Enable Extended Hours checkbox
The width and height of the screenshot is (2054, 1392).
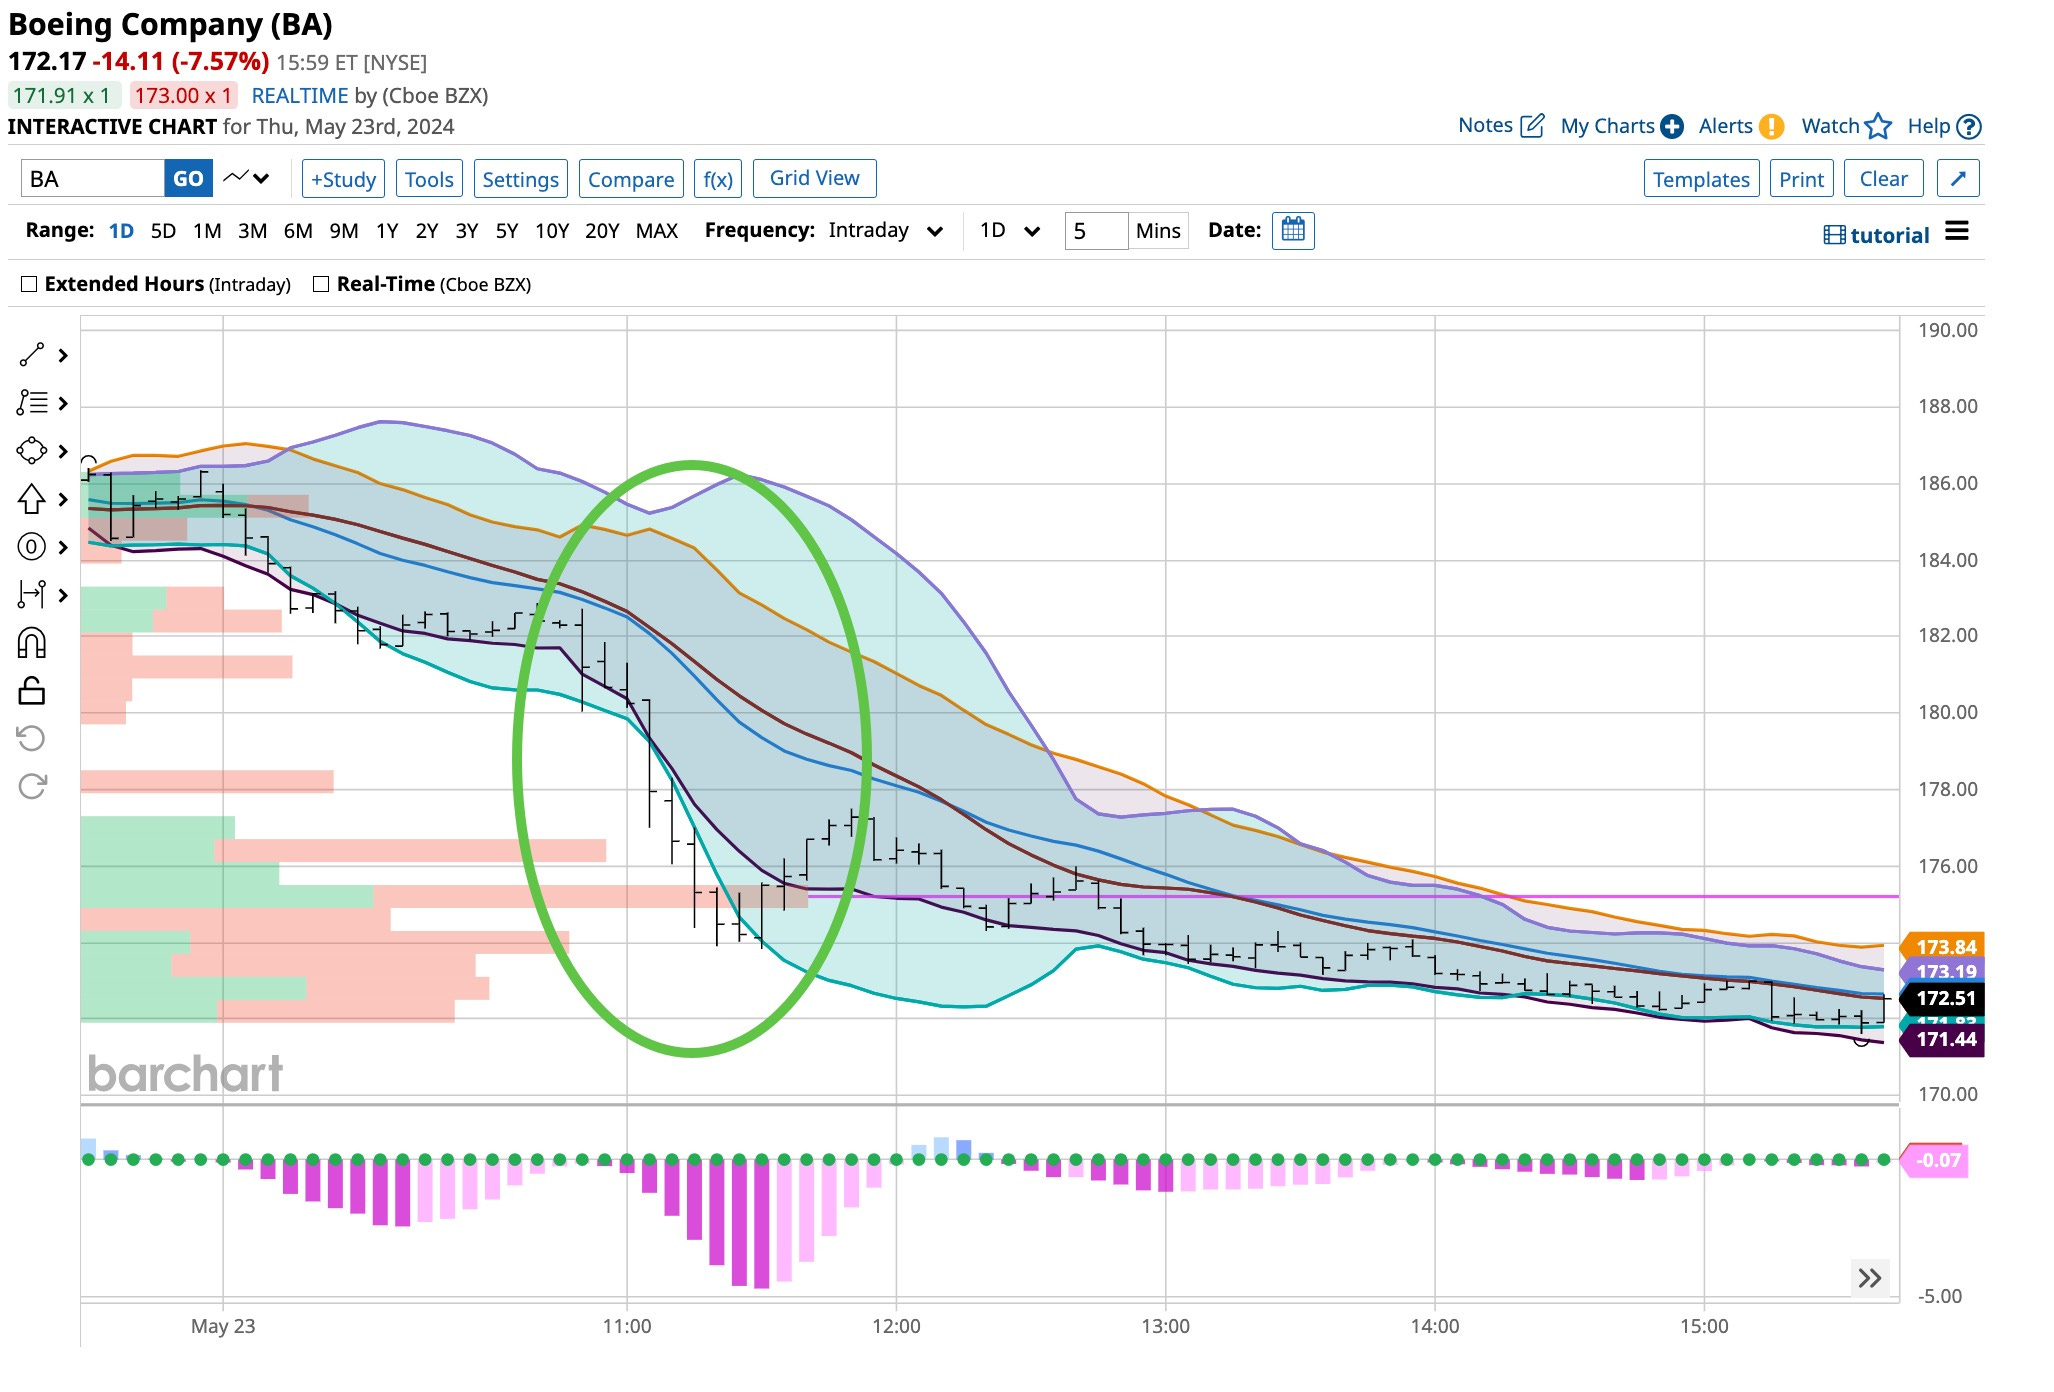tap(29, 284)
